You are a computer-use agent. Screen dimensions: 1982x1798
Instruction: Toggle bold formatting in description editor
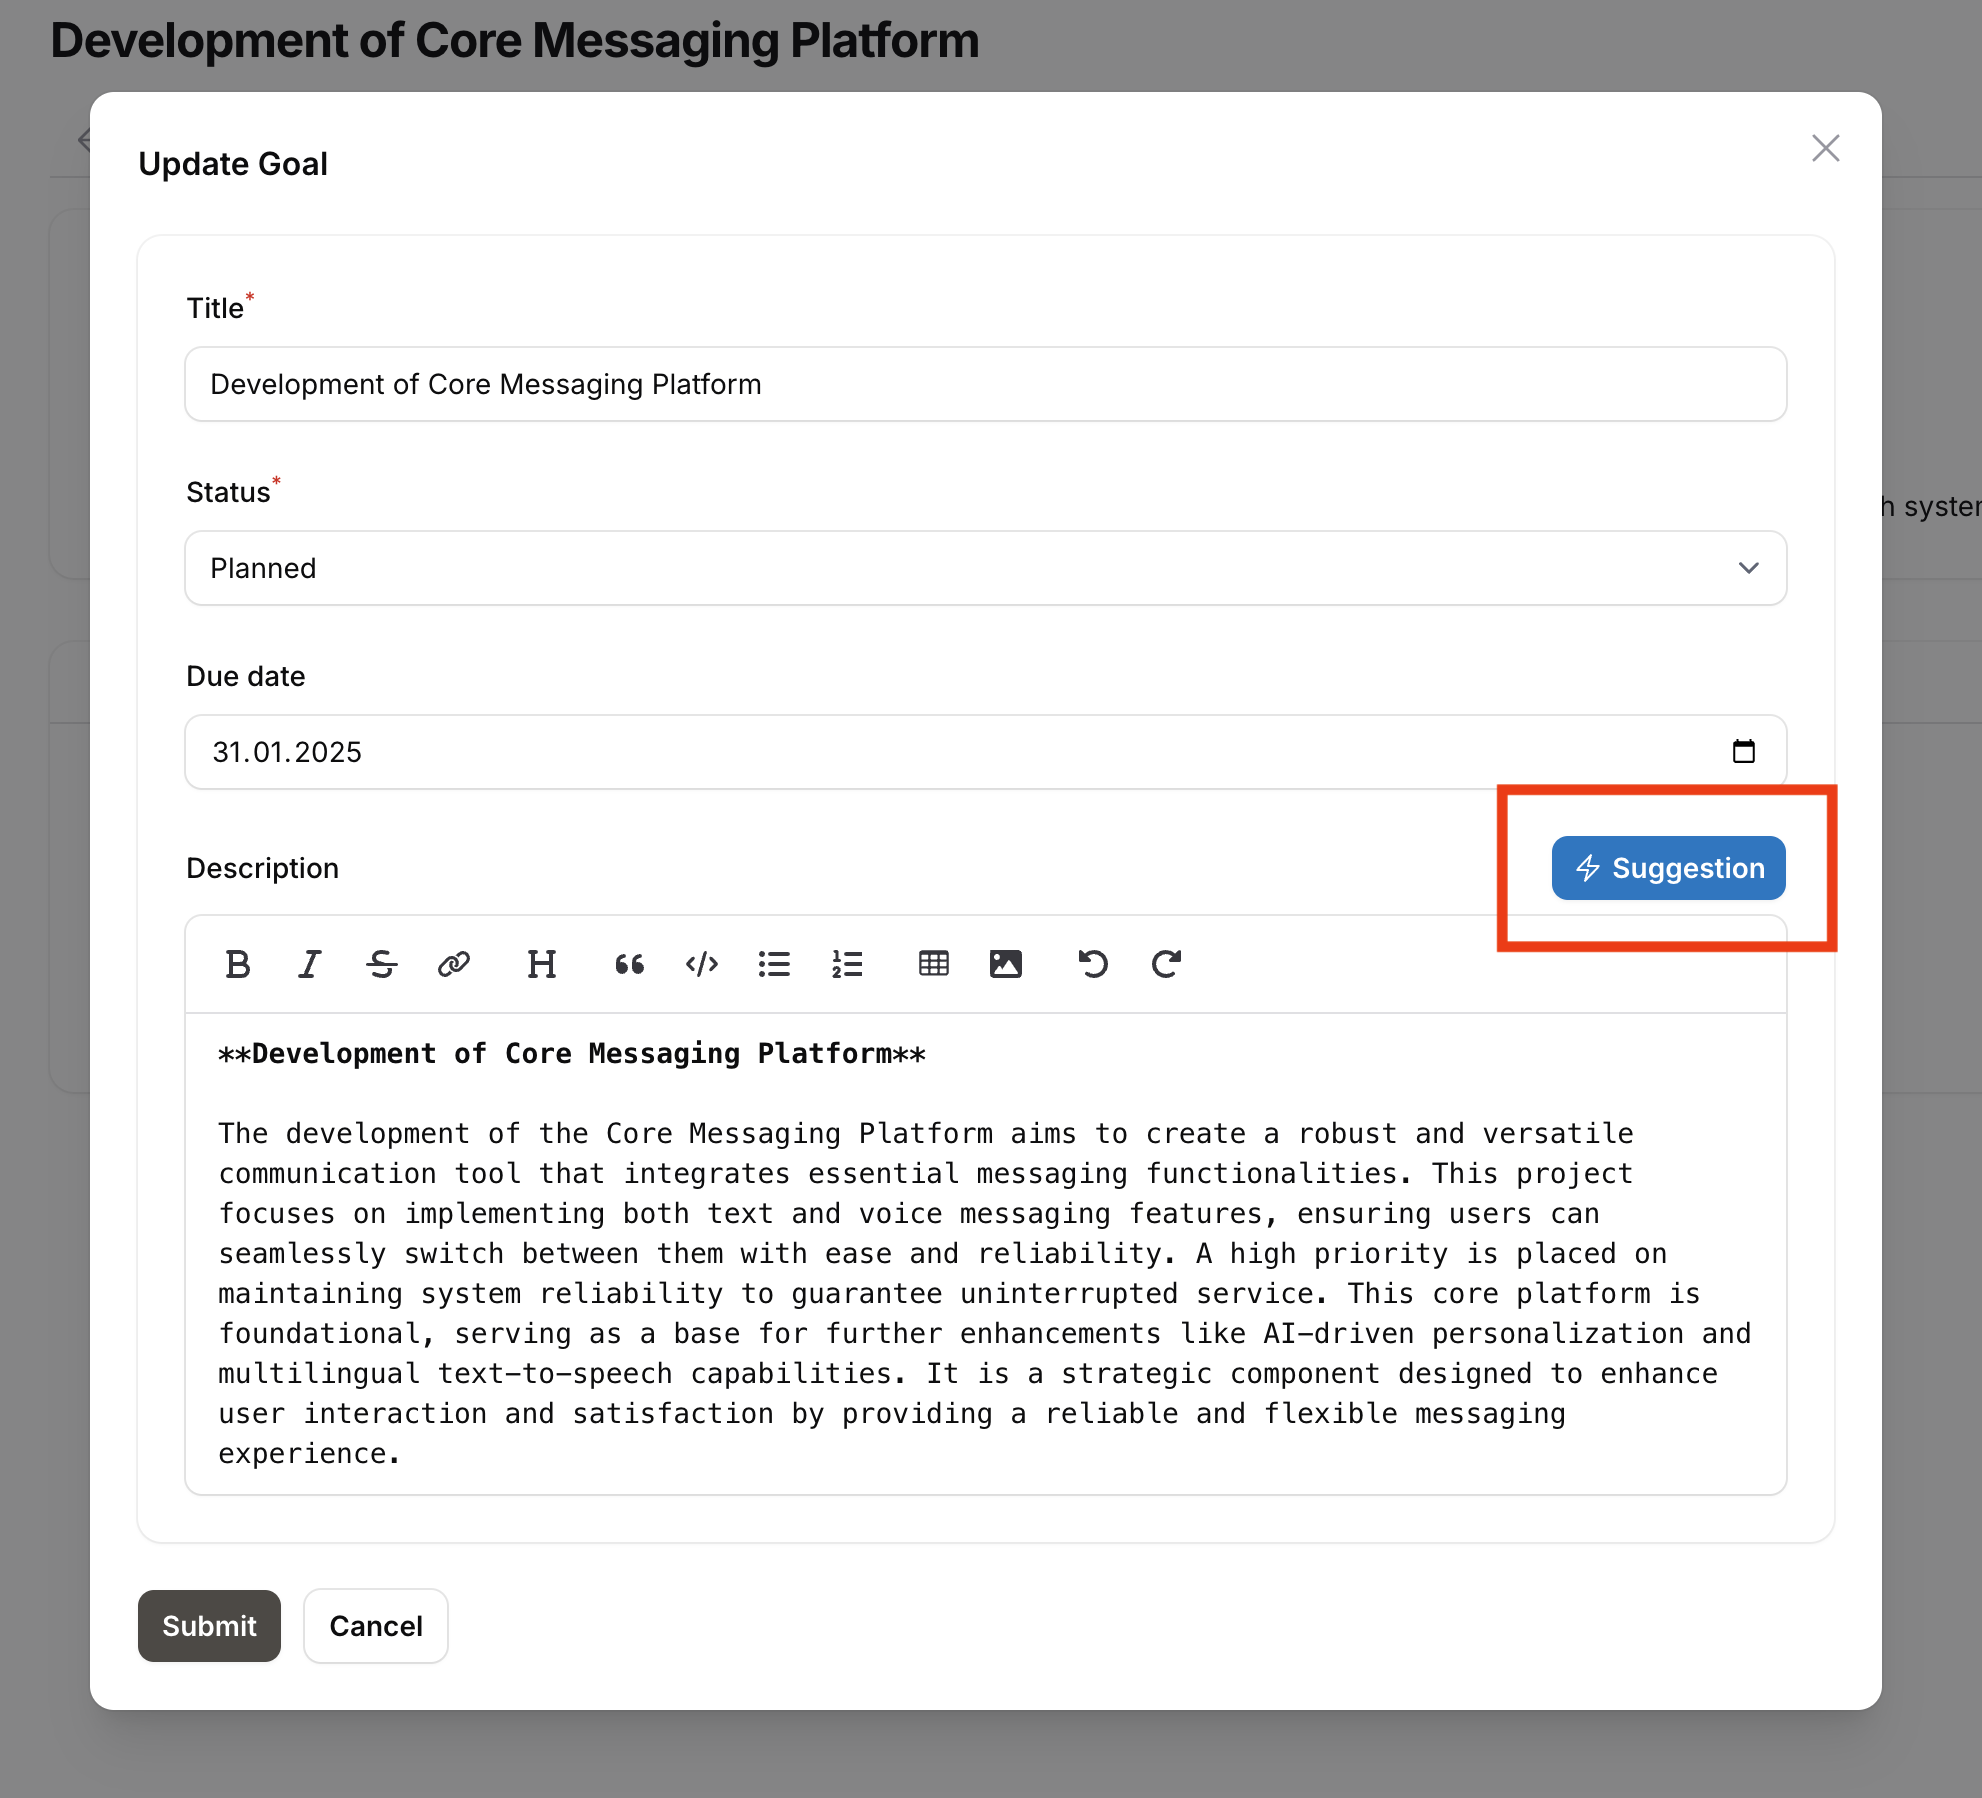[x=238, y=964]
